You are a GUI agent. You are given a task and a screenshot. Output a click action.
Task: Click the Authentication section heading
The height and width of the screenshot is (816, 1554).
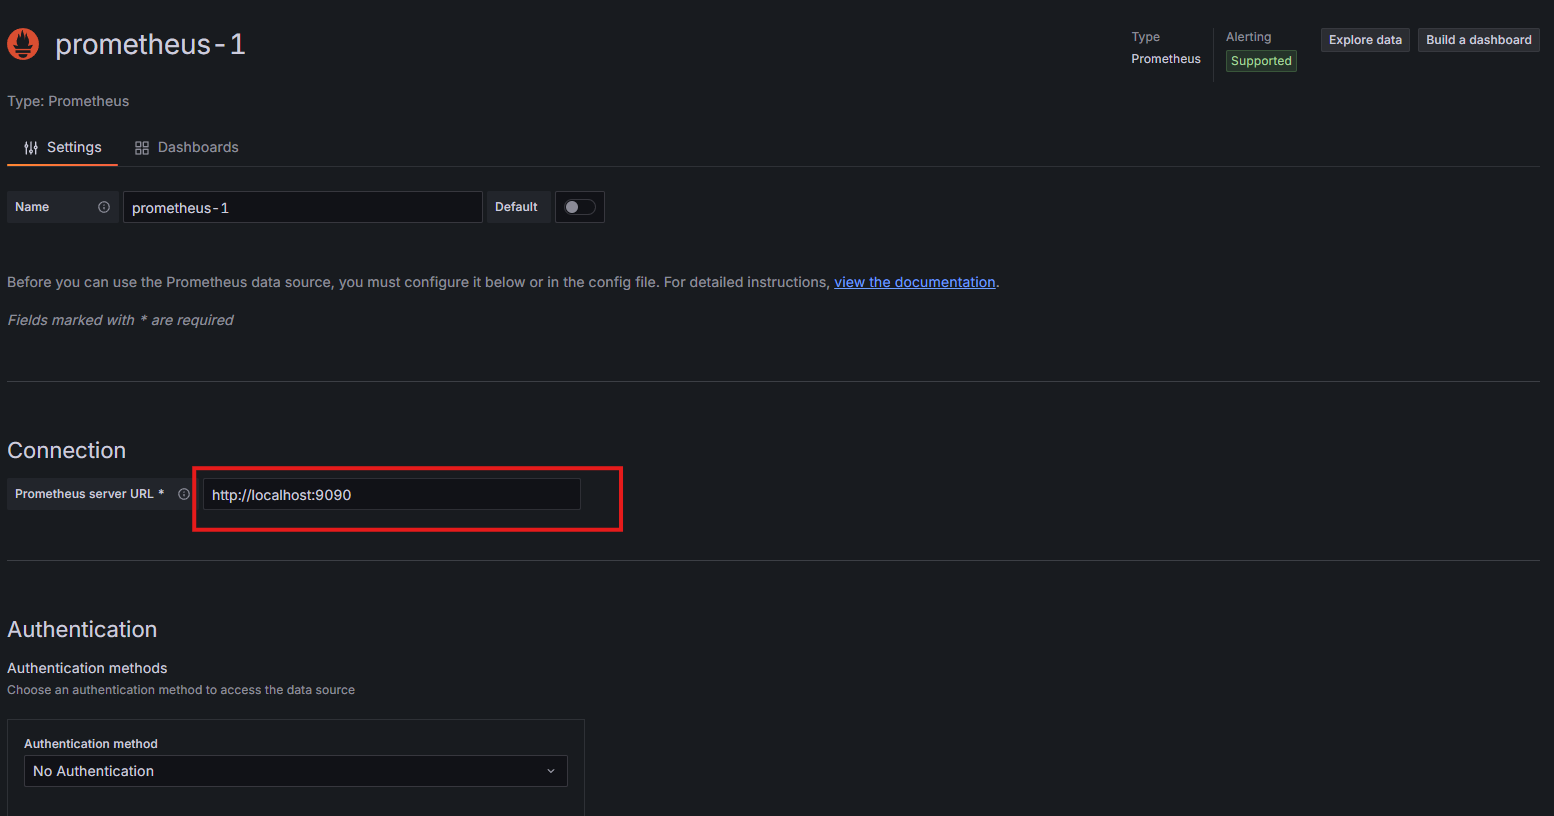click(x=82, y=629)
